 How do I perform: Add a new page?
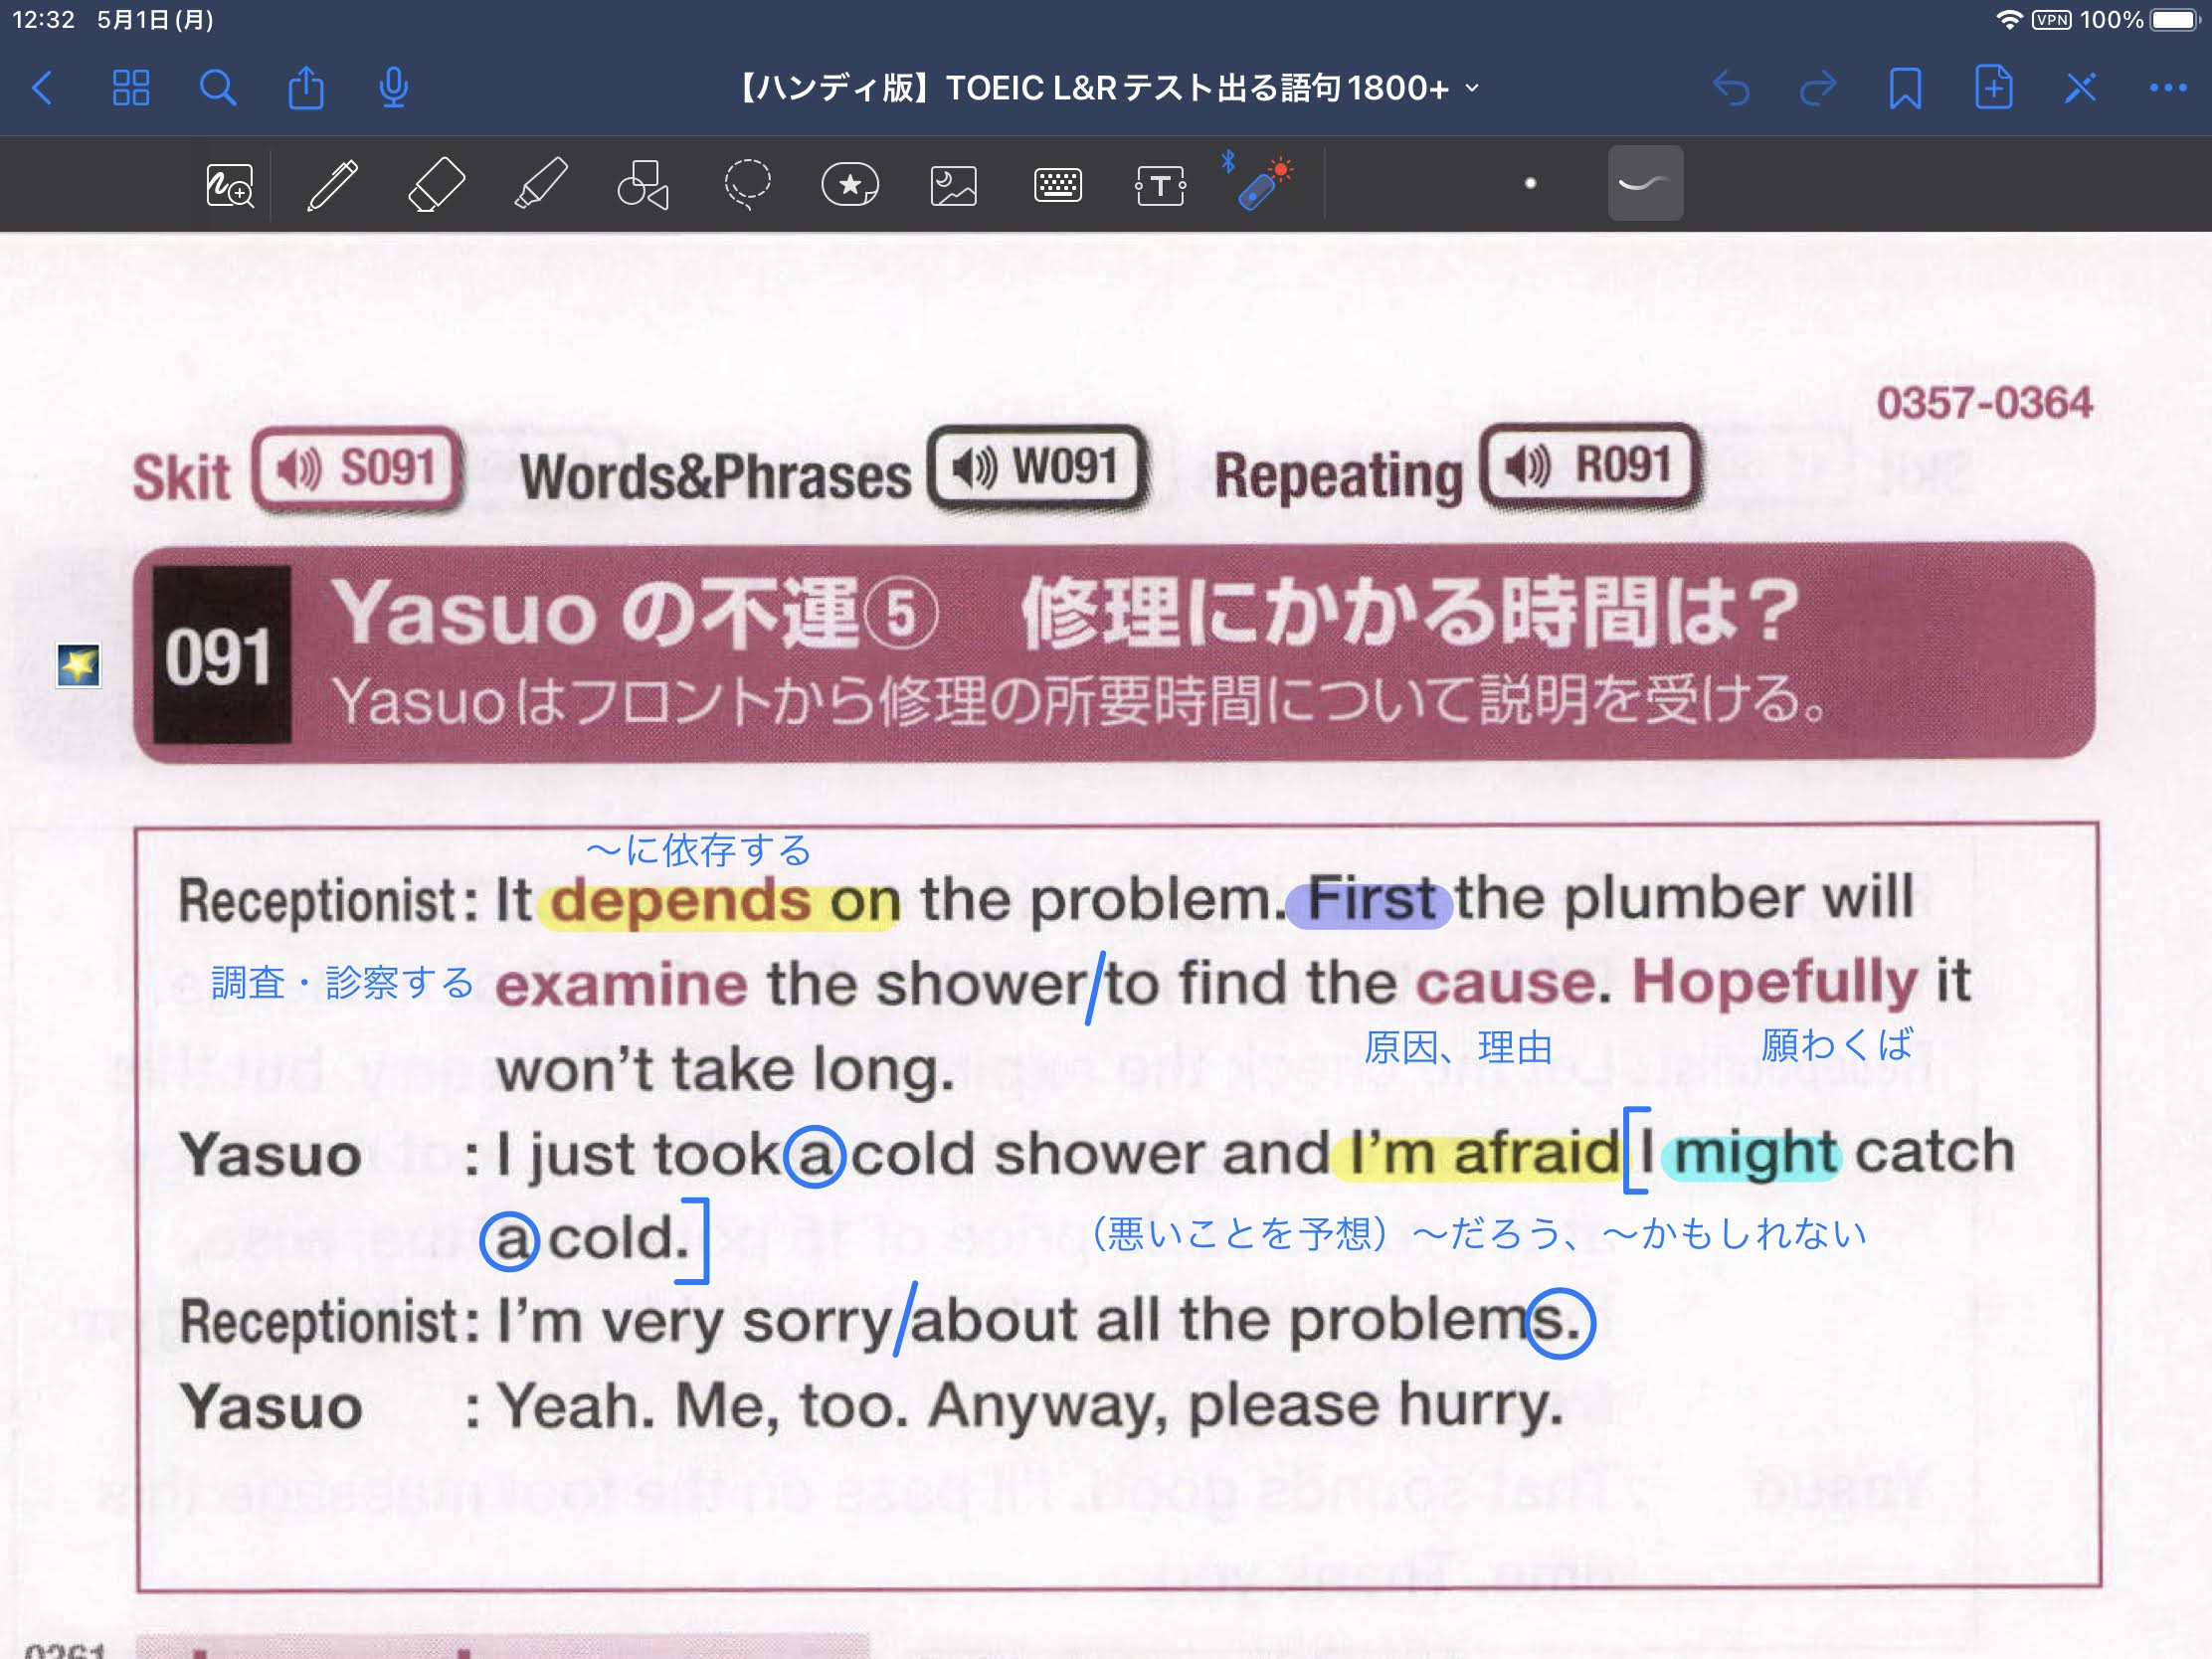coord(1993,87)
